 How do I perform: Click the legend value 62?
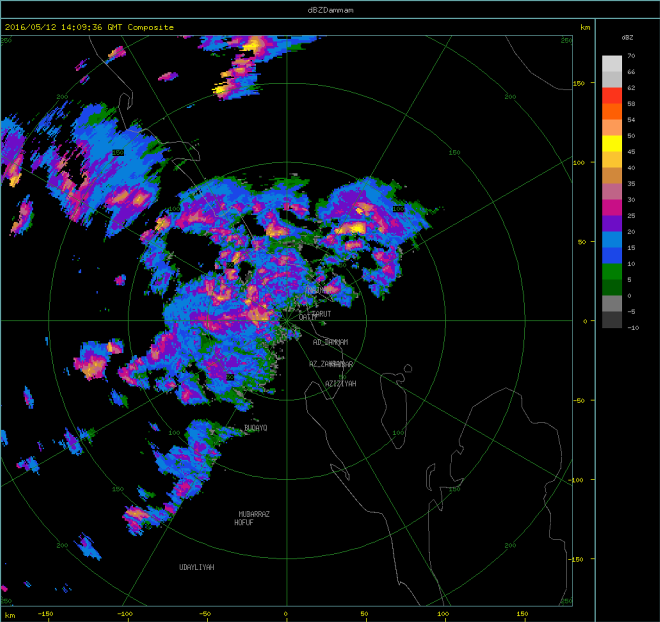point(631,88)
